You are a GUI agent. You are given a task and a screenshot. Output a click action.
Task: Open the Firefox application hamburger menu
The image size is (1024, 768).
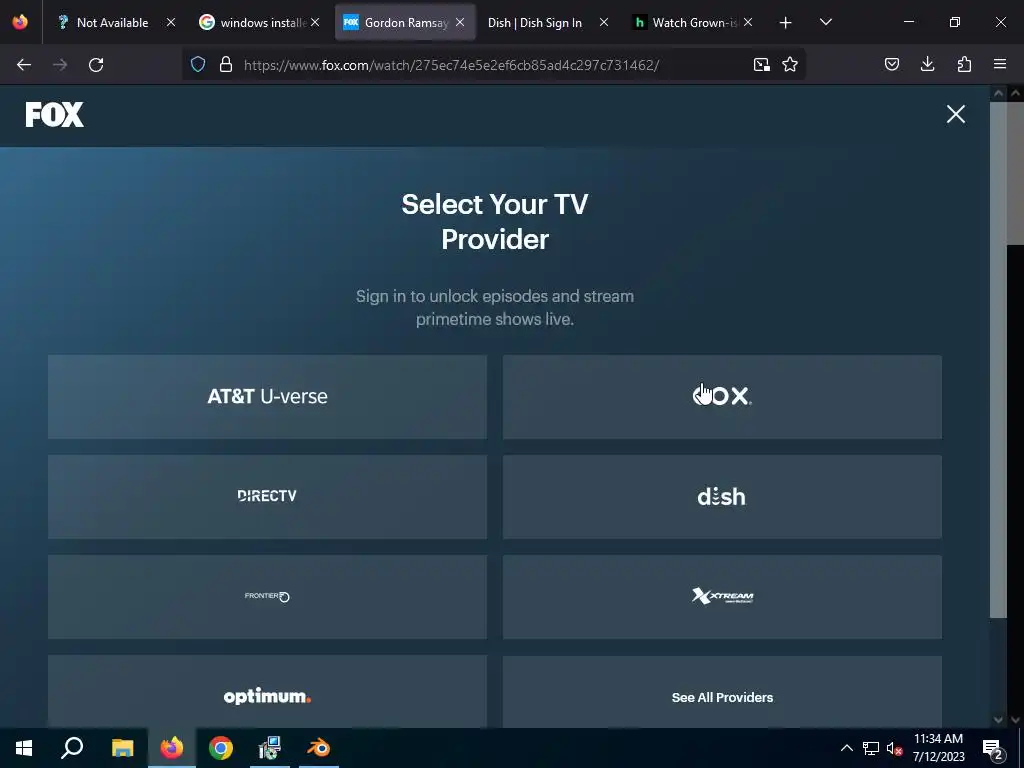click(1000, 64)
